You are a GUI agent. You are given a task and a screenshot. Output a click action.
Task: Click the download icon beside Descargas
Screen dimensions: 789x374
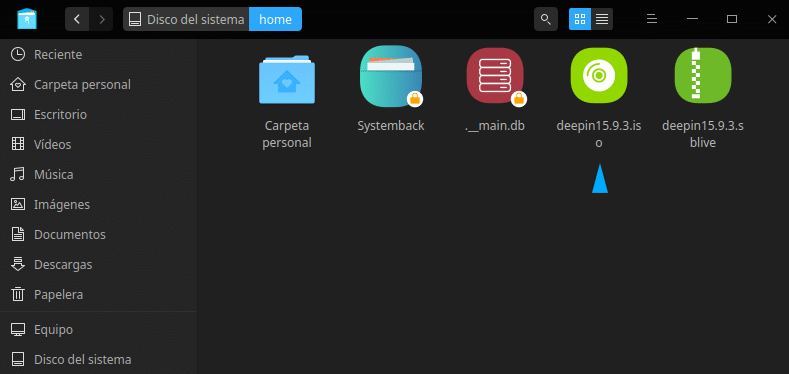pos(18,264)
